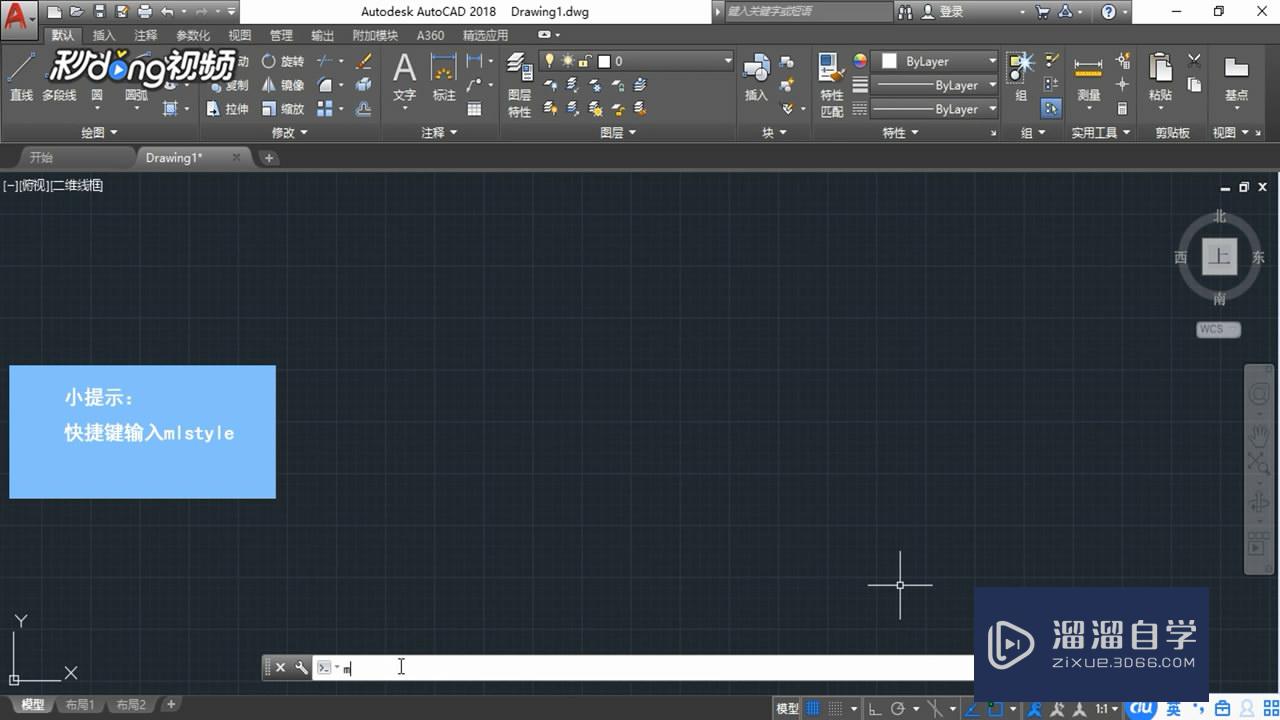
Task: Expand the 实用工具 utilities panel
Action: (x=1100, y=132)
